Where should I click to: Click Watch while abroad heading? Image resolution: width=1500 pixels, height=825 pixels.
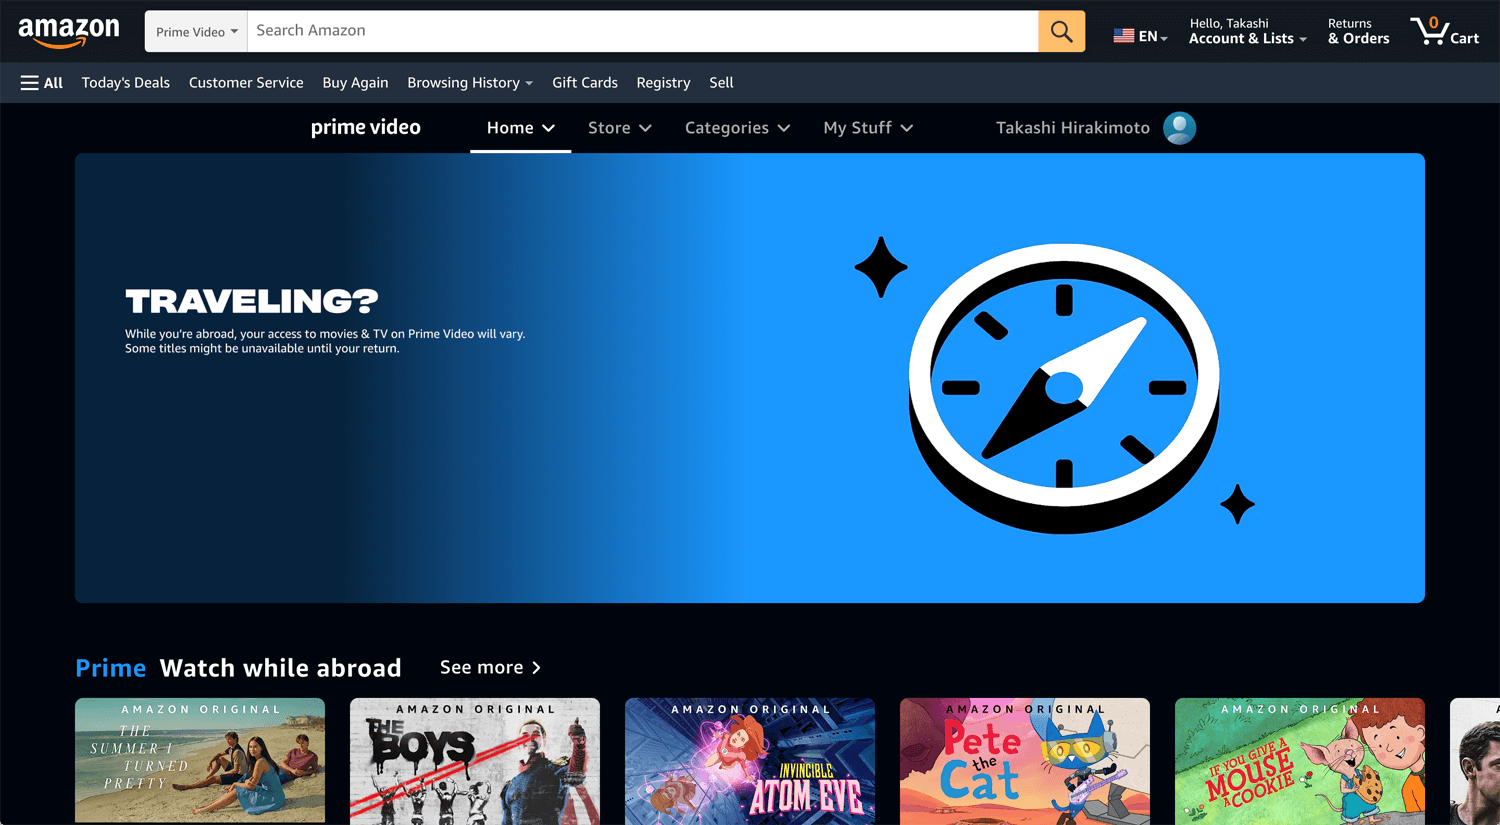point(281,668)
